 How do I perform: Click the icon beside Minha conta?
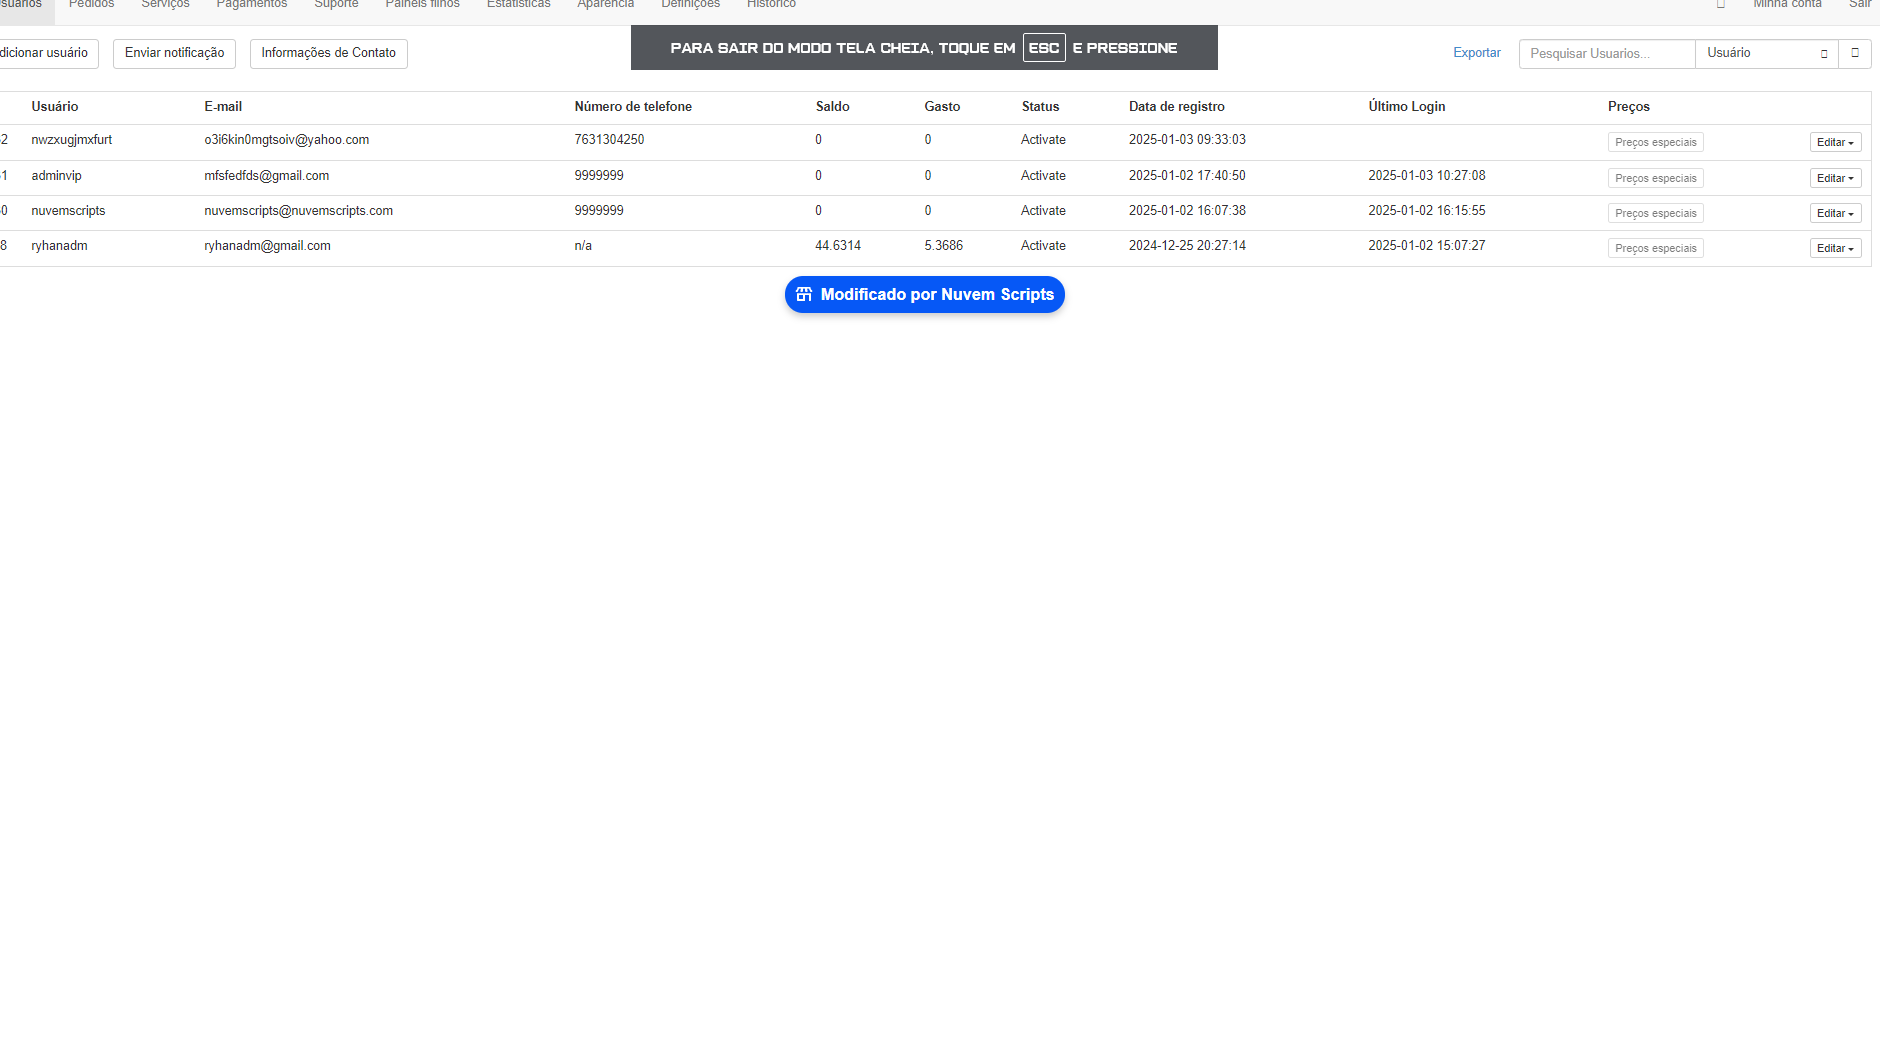1722,5
